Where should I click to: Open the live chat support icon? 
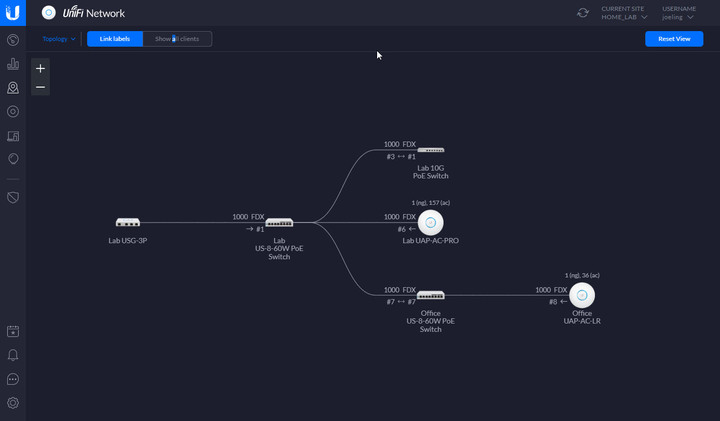click(x=13, y=379)
